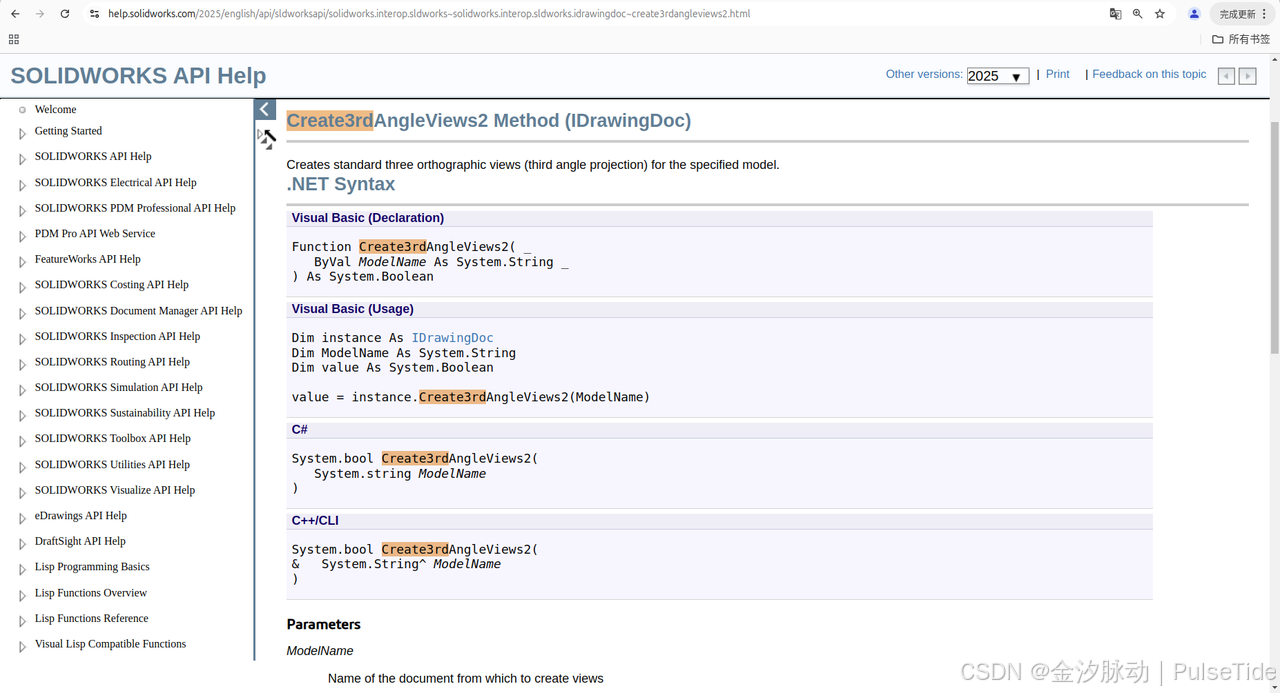Viewport: 1280px width, 693px height.
Task: Click the Visual Basic (Usage) section header
Action: (x=719, y=309)
